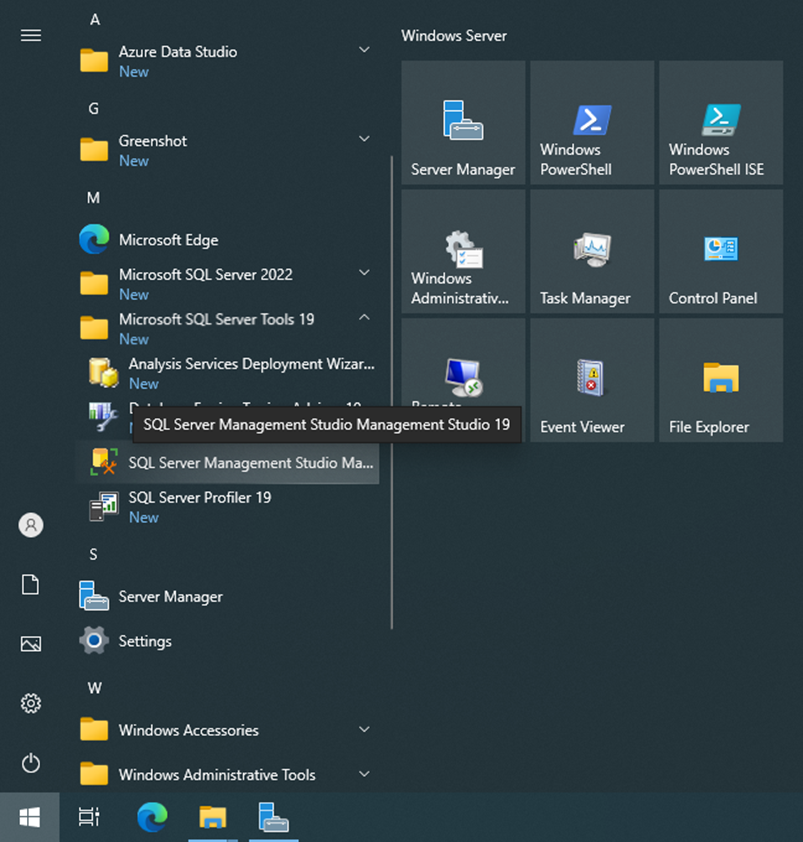This screenshot has height=842, width=803.
Task: Click the app list vertical scrollbar
Action: tap(392, 392)
